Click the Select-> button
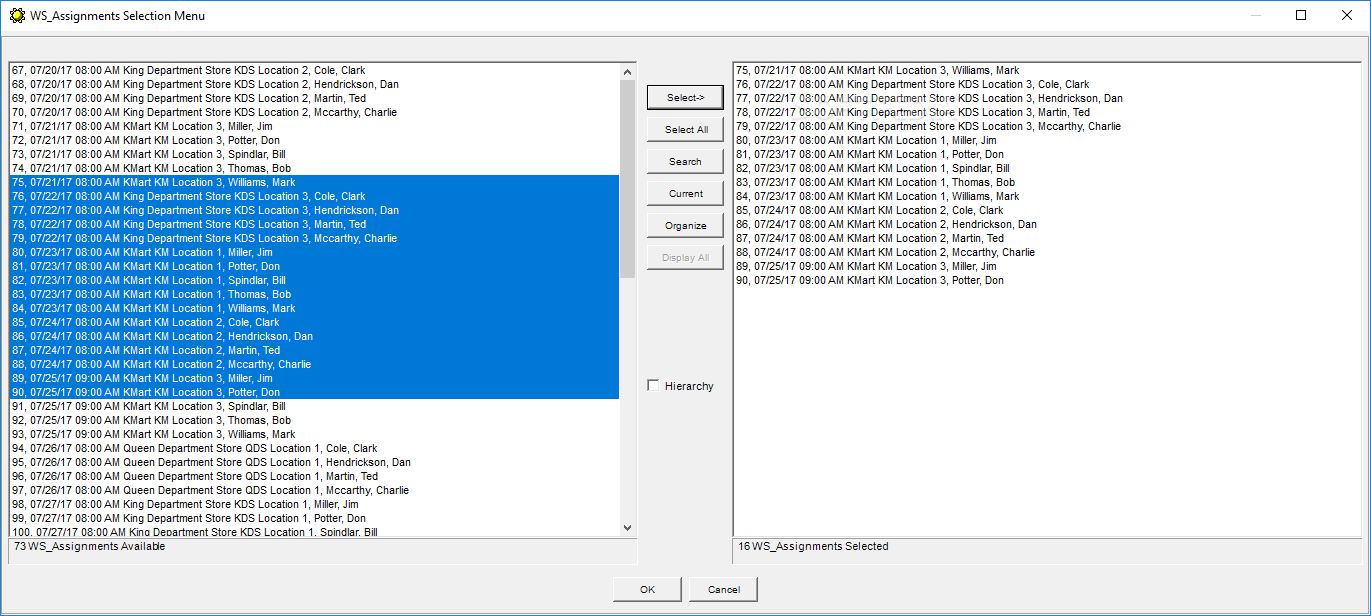 685,97
